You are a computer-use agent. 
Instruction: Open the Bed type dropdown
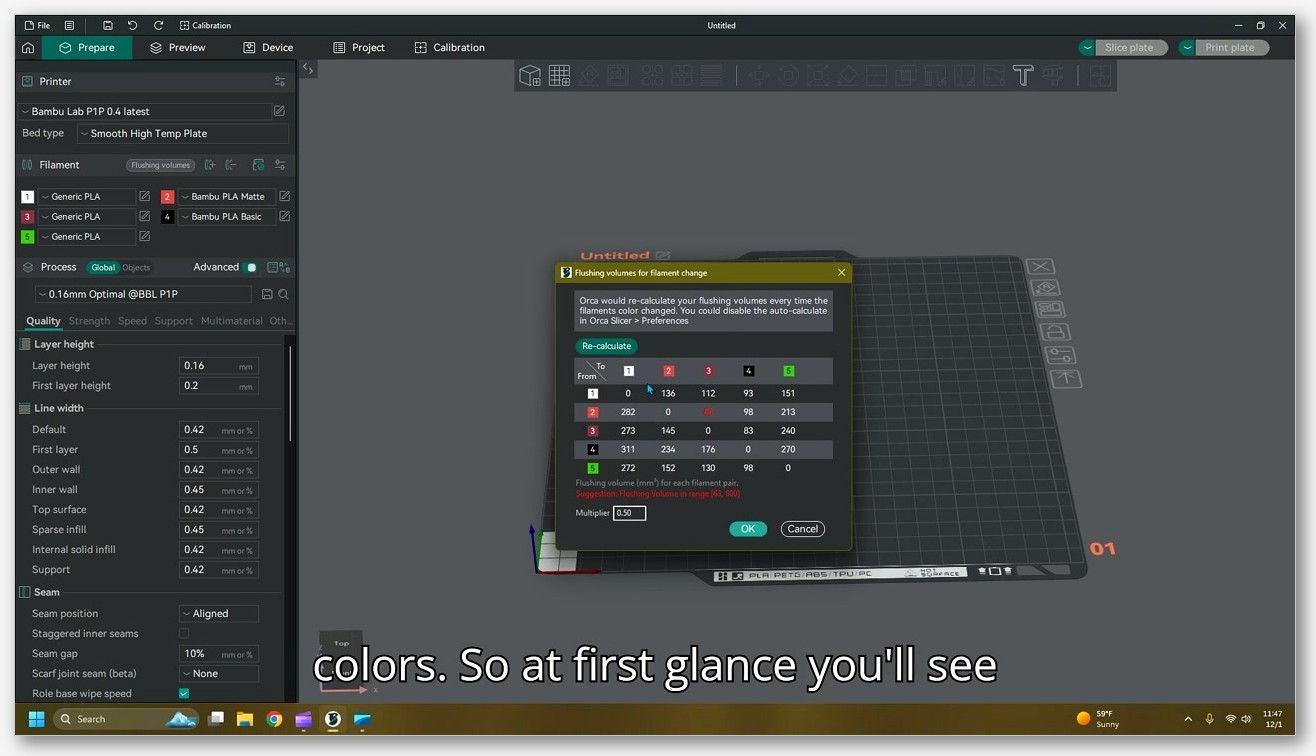(x=183, y=133)
